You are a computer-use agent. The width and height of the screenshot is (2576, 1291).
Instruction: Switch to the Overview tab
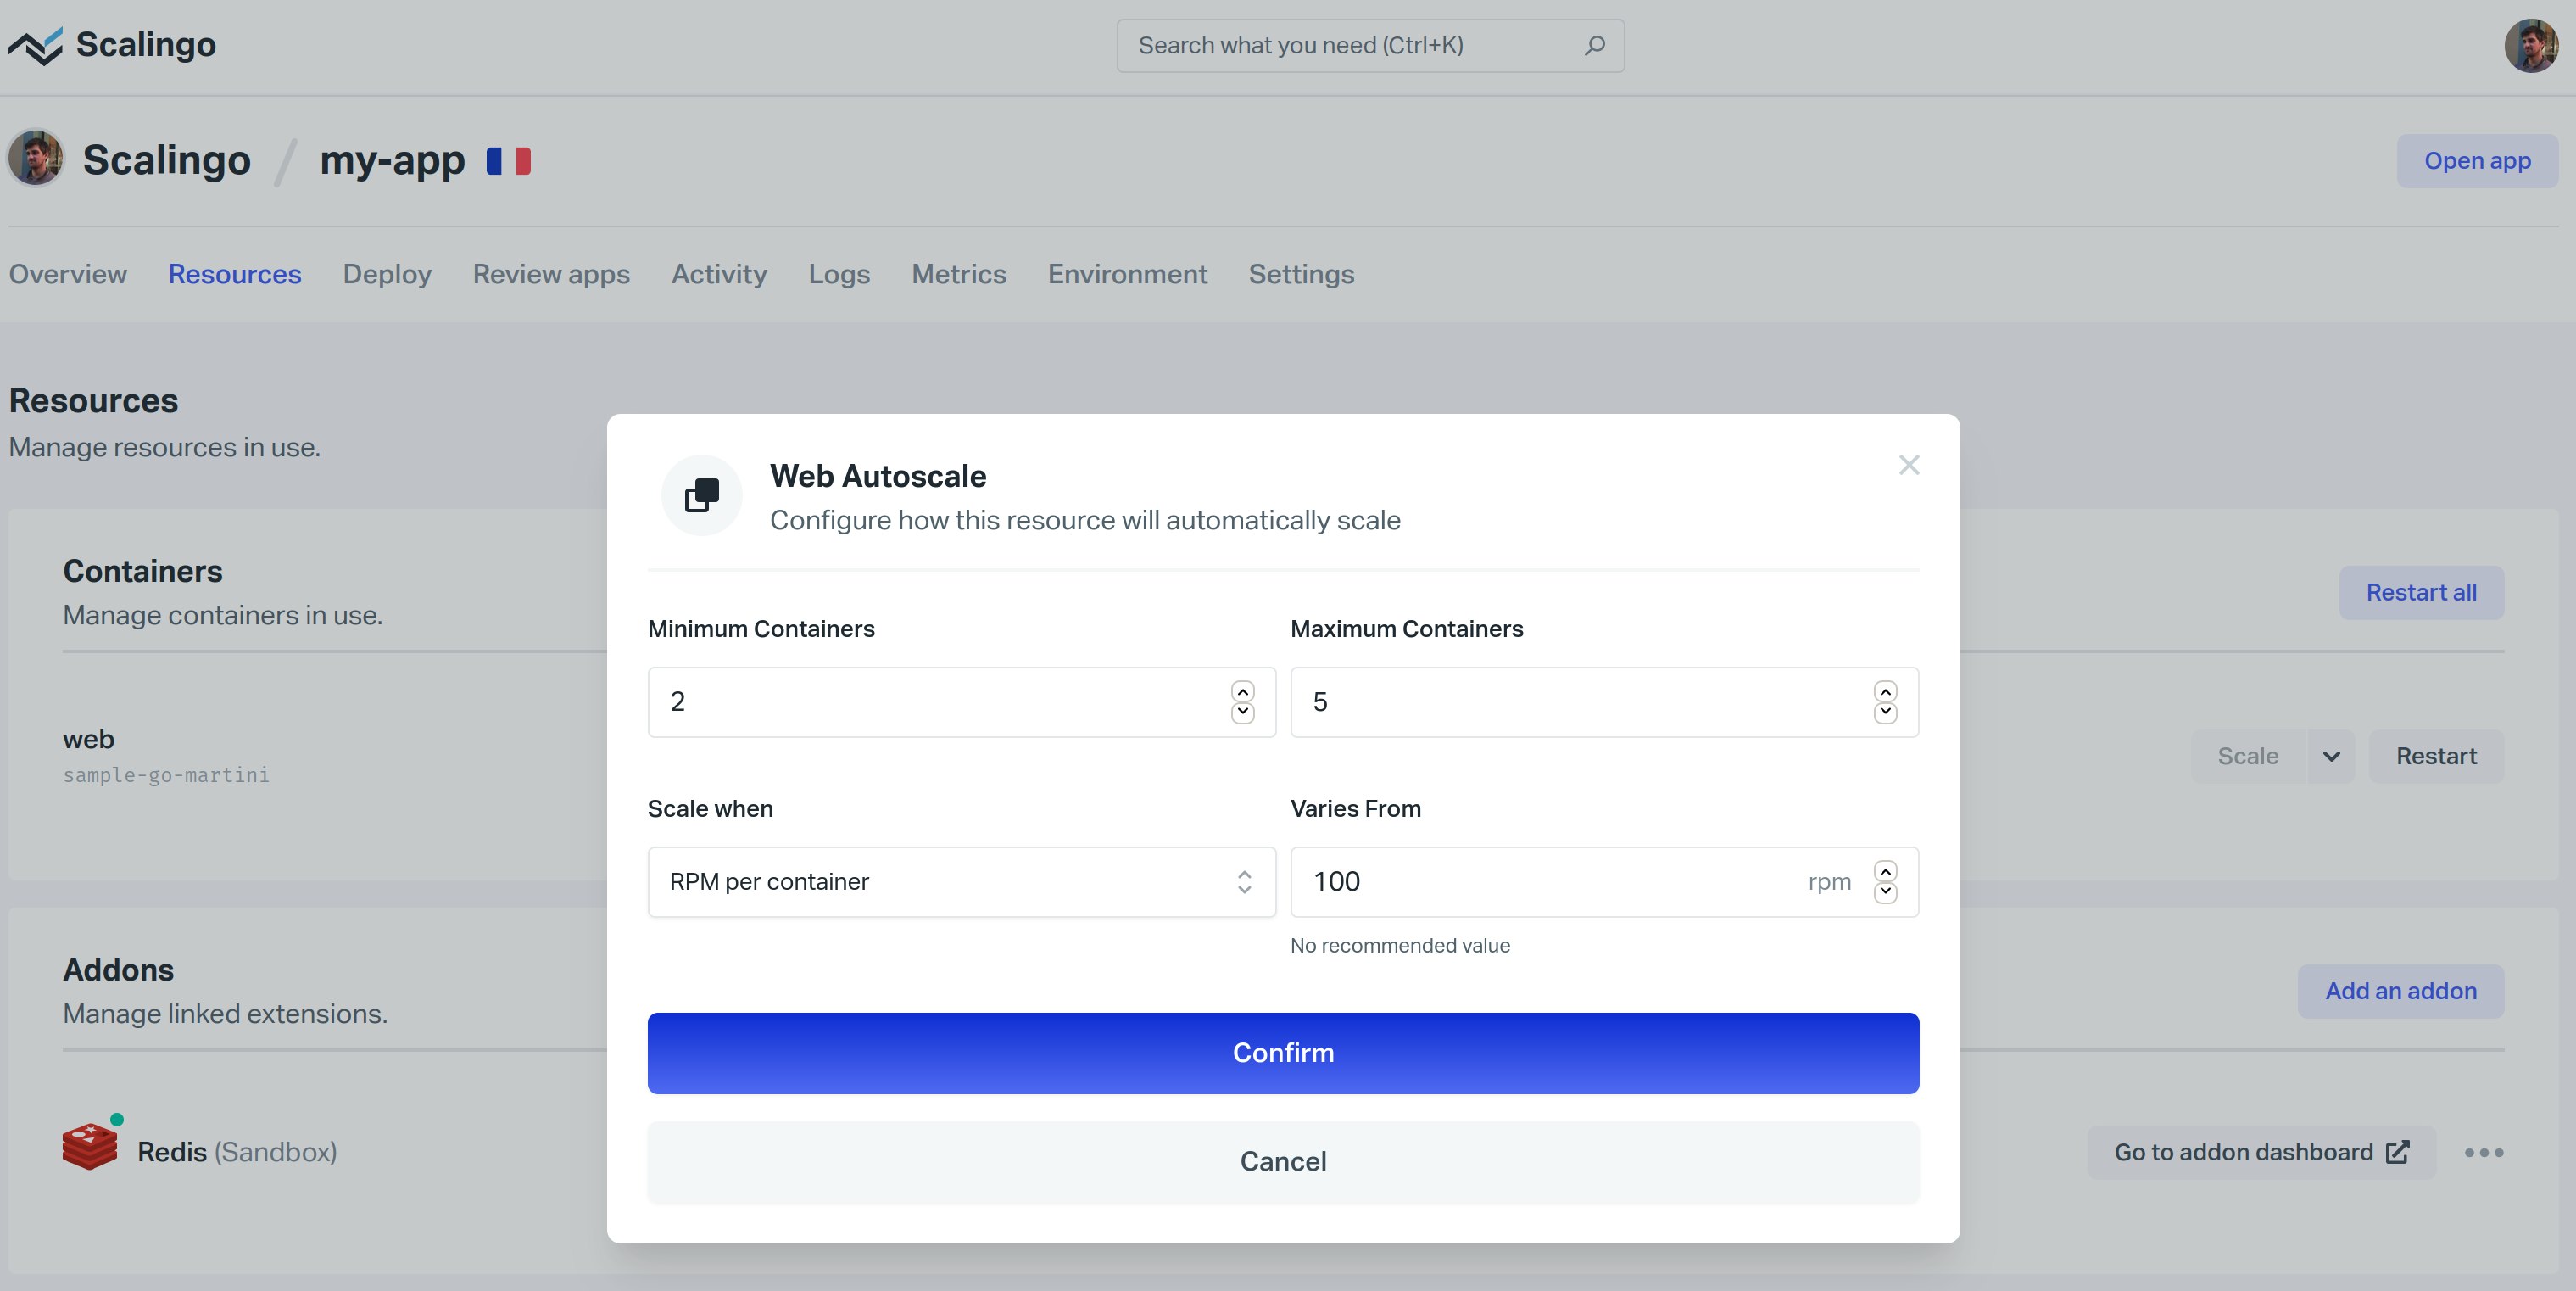tap(68, 273)
